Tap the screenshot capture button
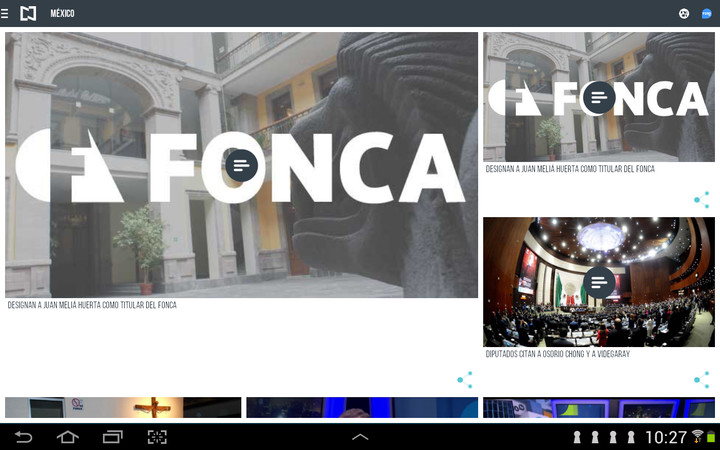 157,437
